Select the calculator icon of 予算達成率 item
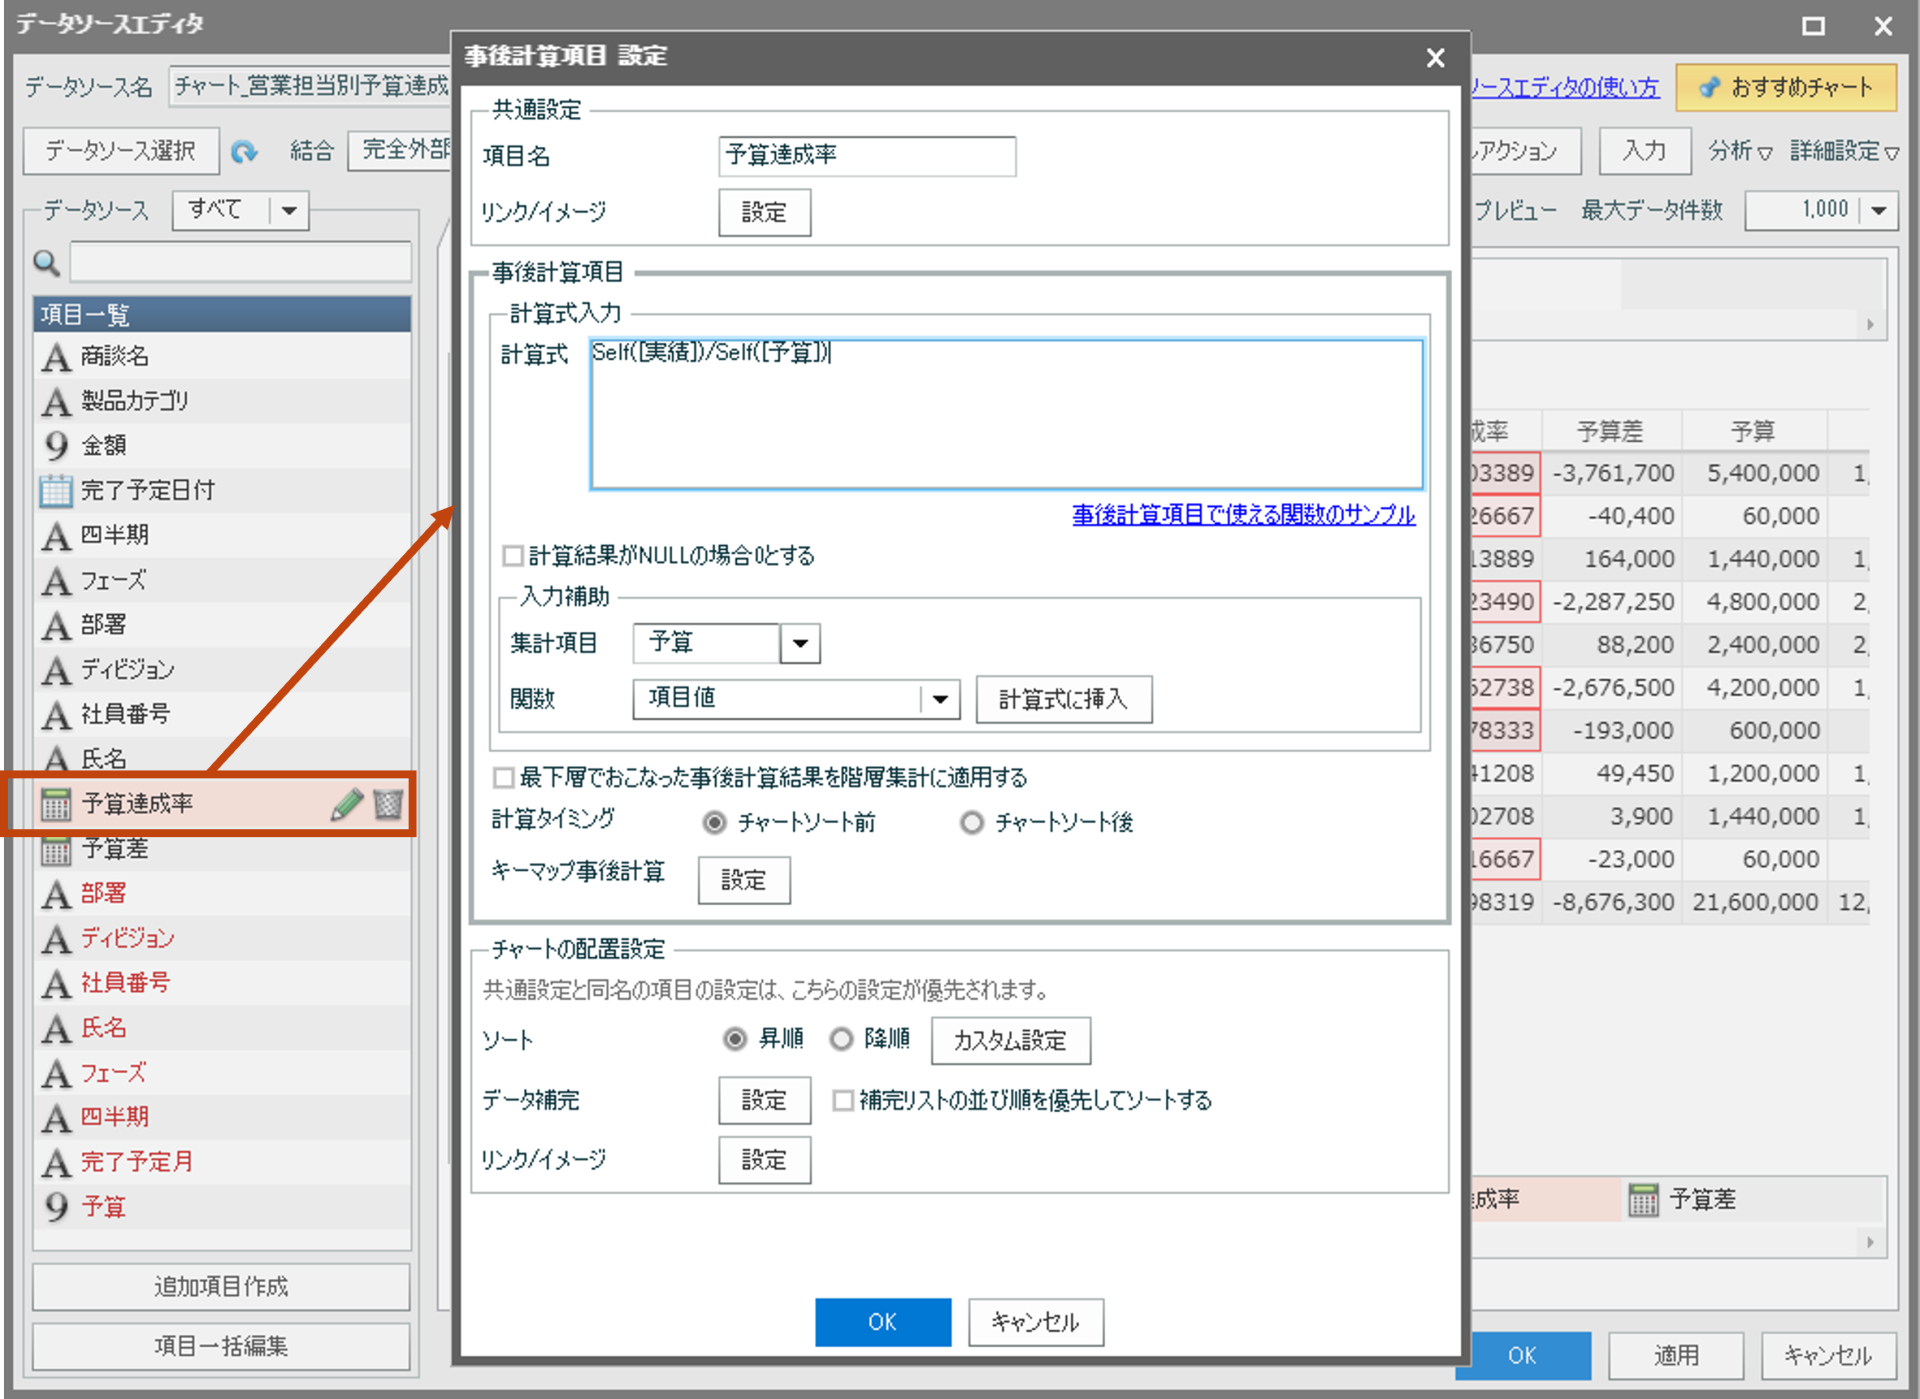Viewport: 1920px width, 1399px height. (56, 804)
